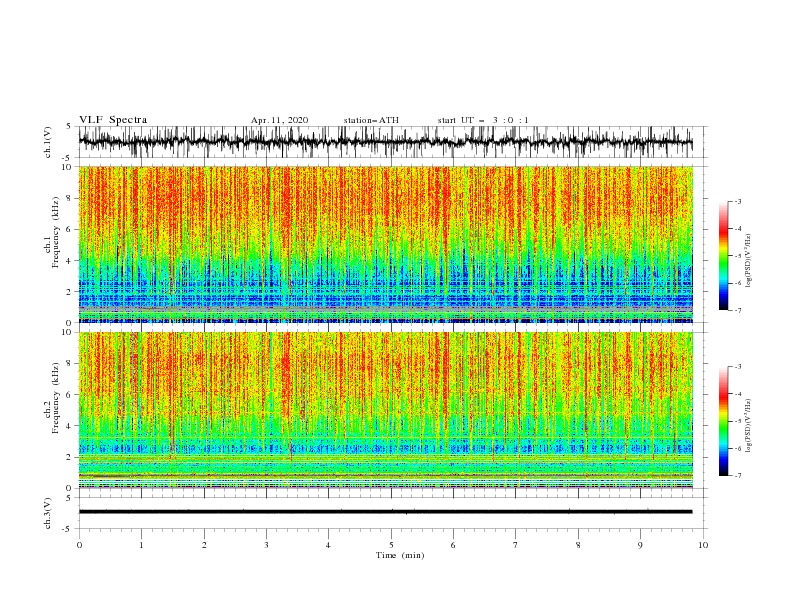Click the ch.1 color bar "-3" value
Viewport: 792px width, 612px height.
[x=738, y=201]
